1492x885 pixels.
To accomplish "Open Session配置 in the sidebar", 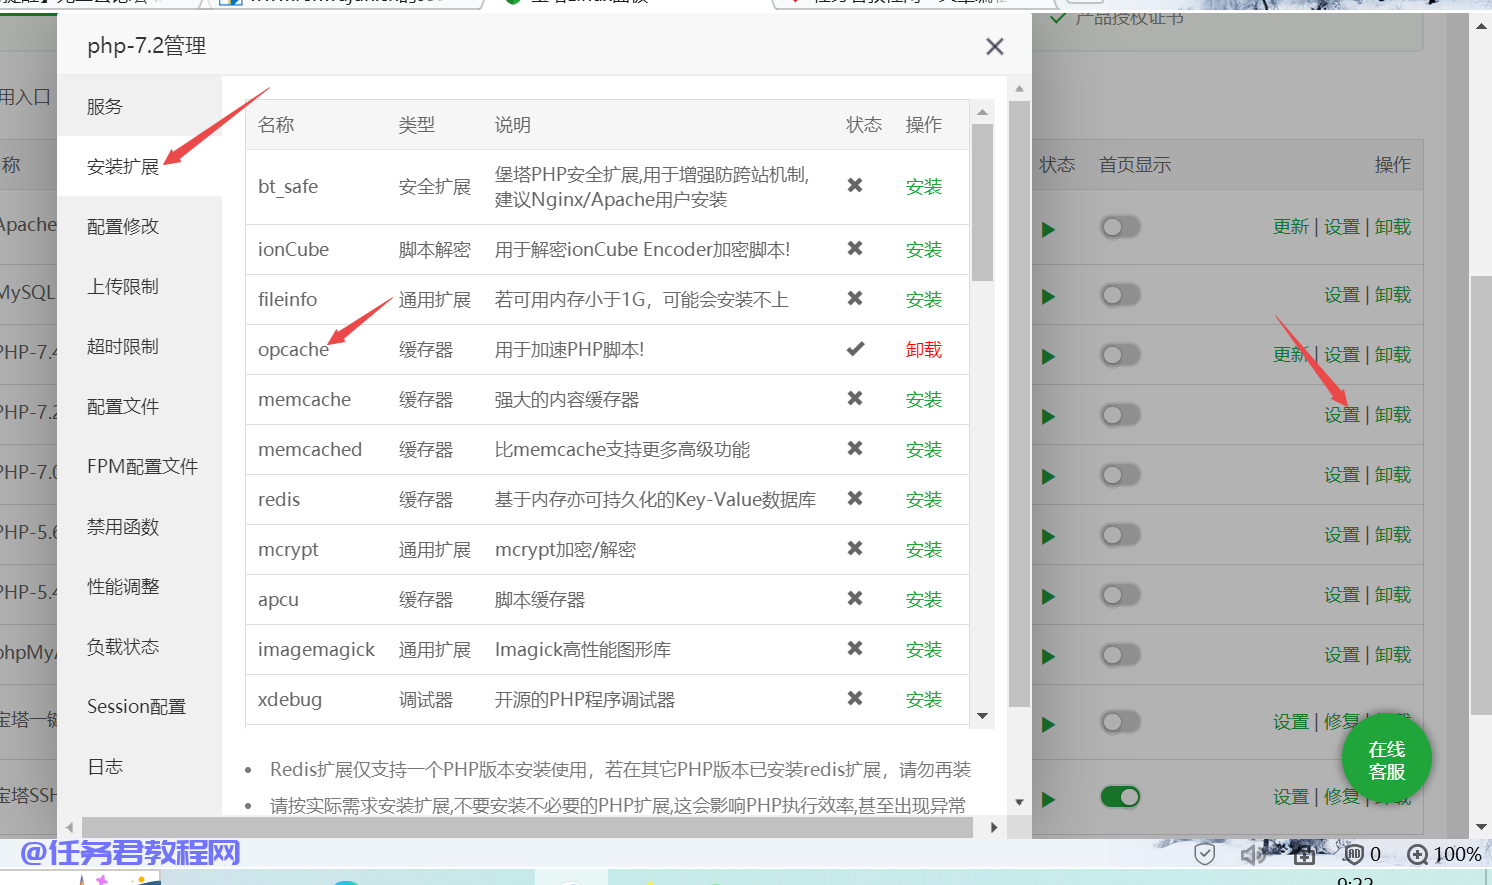I will coord(139,706).
